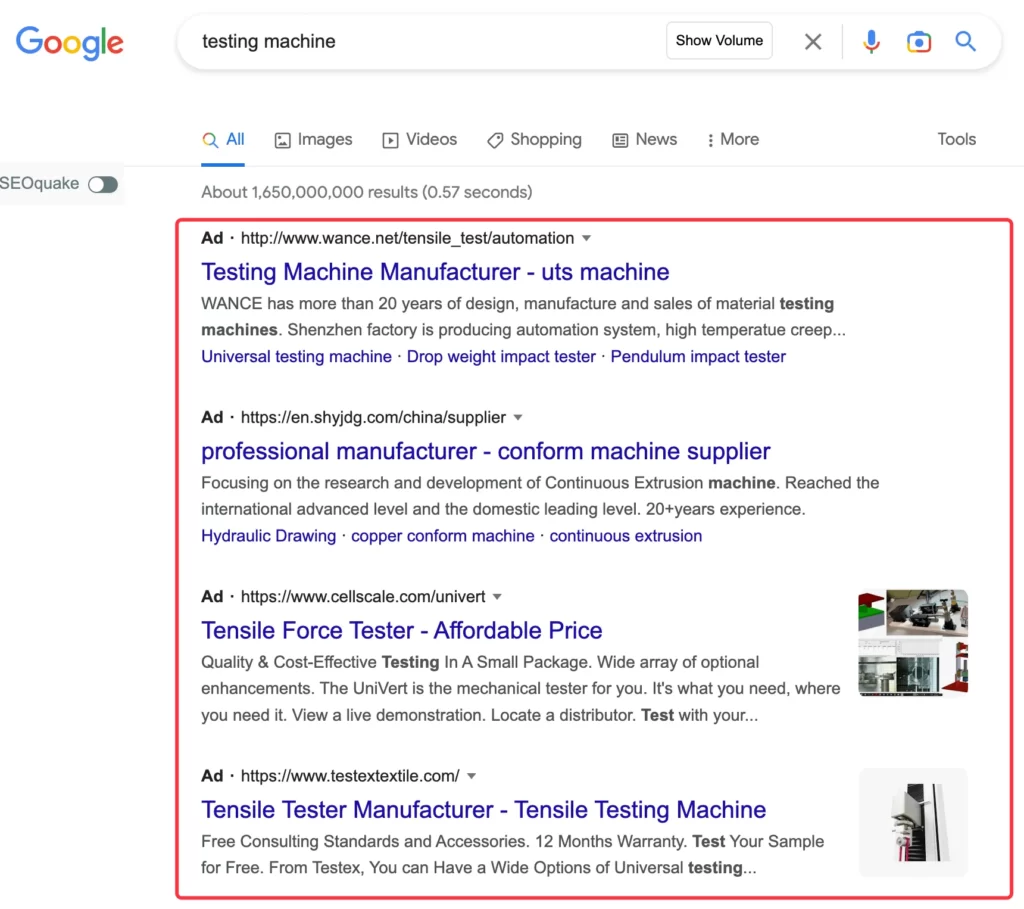This screenshot has width=1024, height=909.
Task: Expand the More menu
Action: [733, 140]
